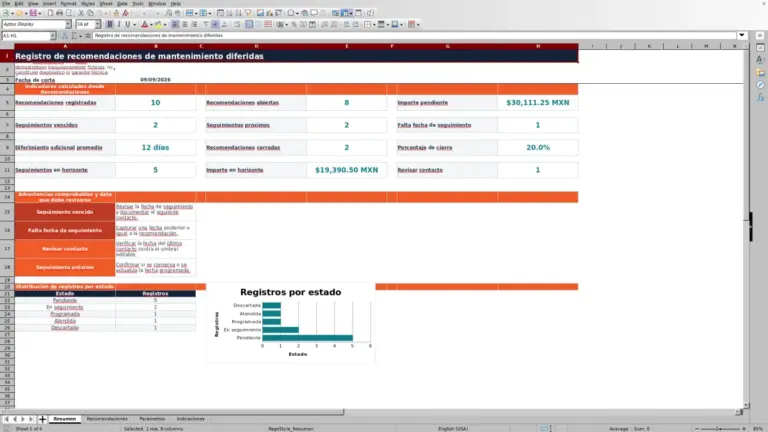This screenshot has height=432, width=768.
Task: Toggle Align right button
Action: tap(194, 24)
